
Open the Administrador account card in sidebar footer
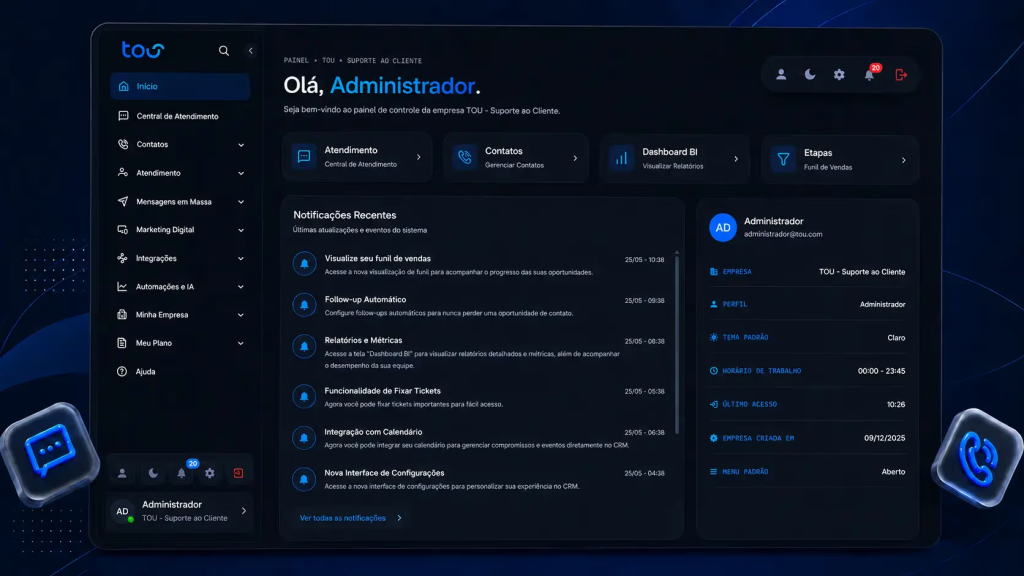coord(180,511)
